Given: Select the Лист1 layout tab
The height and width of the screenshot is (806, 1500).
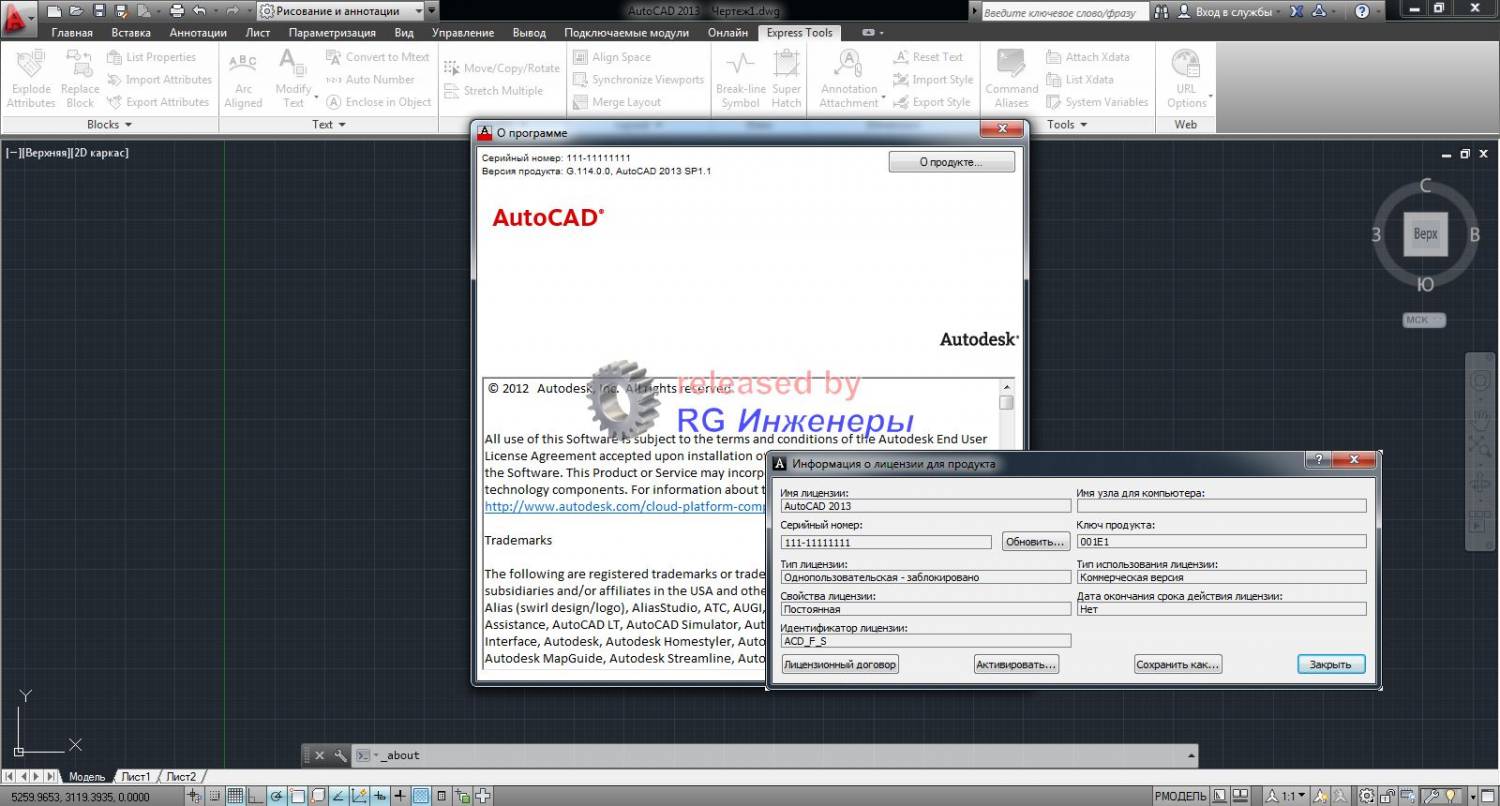Looking at the screenshot, I should coord(135,776).
